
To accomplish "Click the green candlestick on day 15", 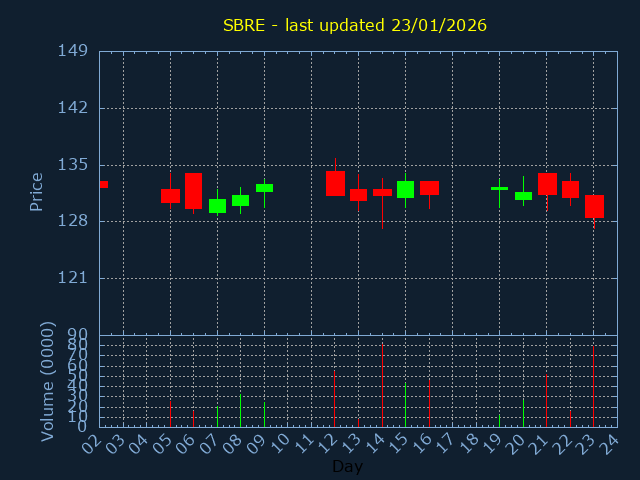I will click(405, 189).
